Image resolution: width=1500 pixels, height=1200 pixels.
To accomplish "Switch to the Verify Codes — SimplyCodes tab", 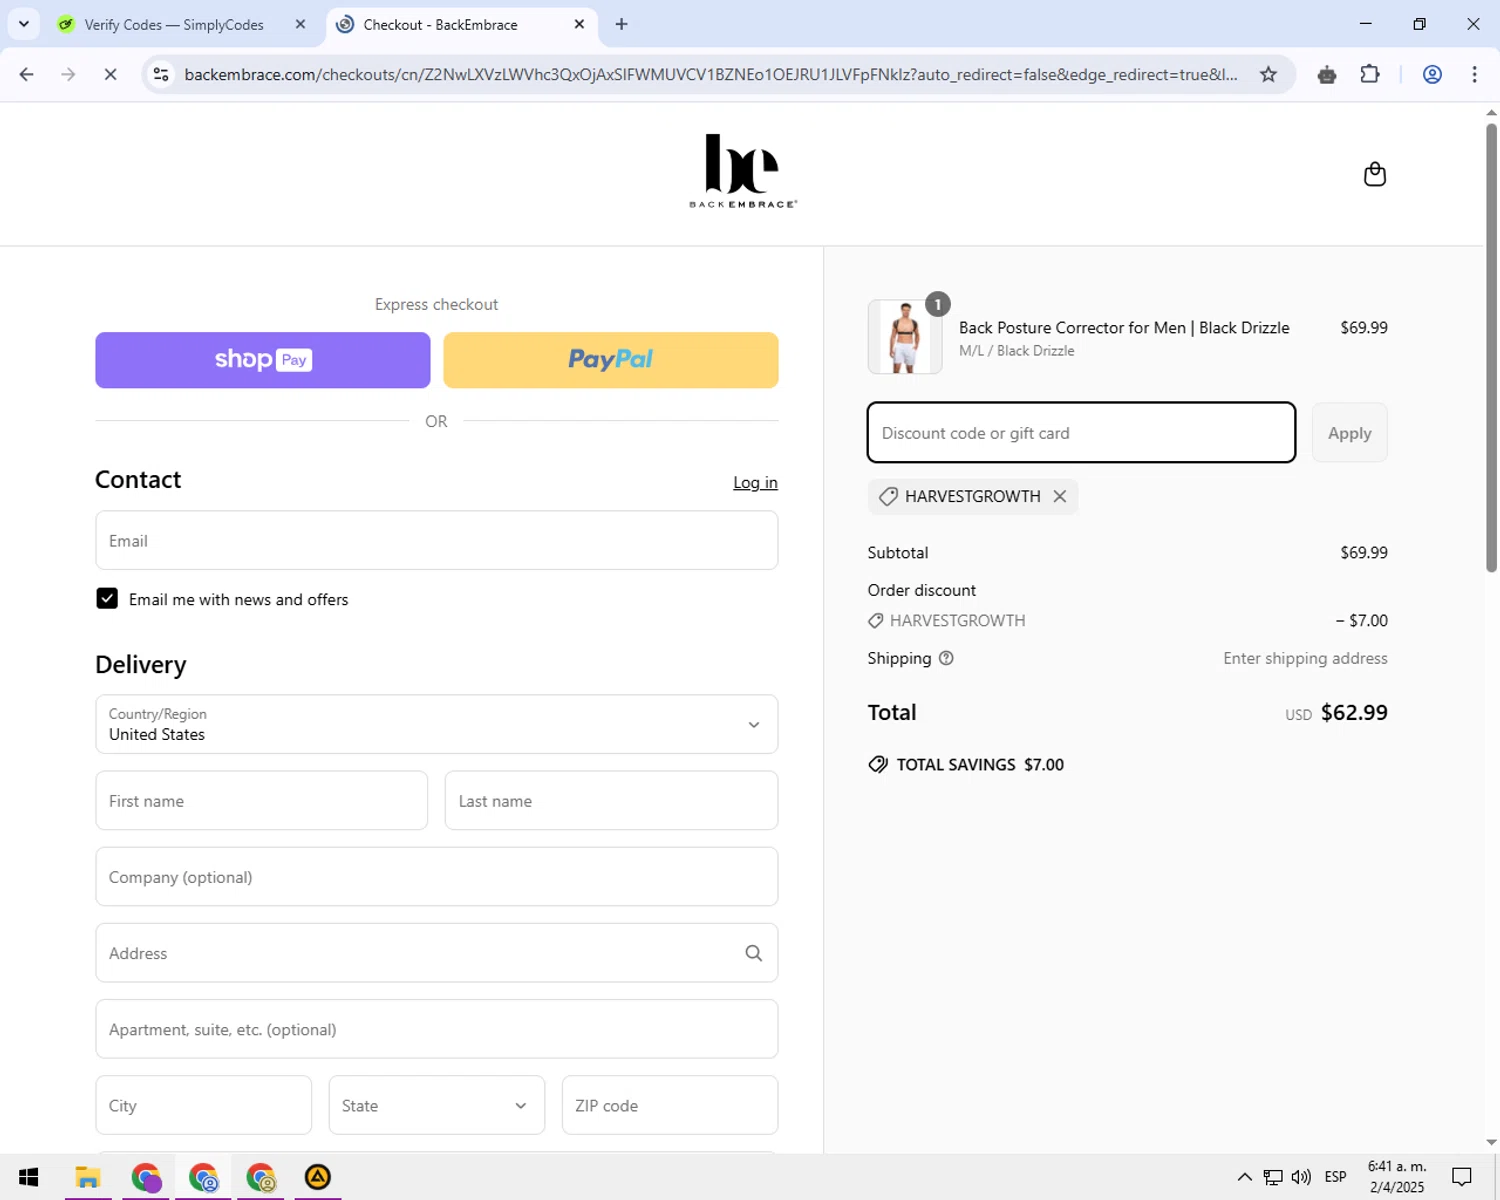I will (x=174, y=24).
